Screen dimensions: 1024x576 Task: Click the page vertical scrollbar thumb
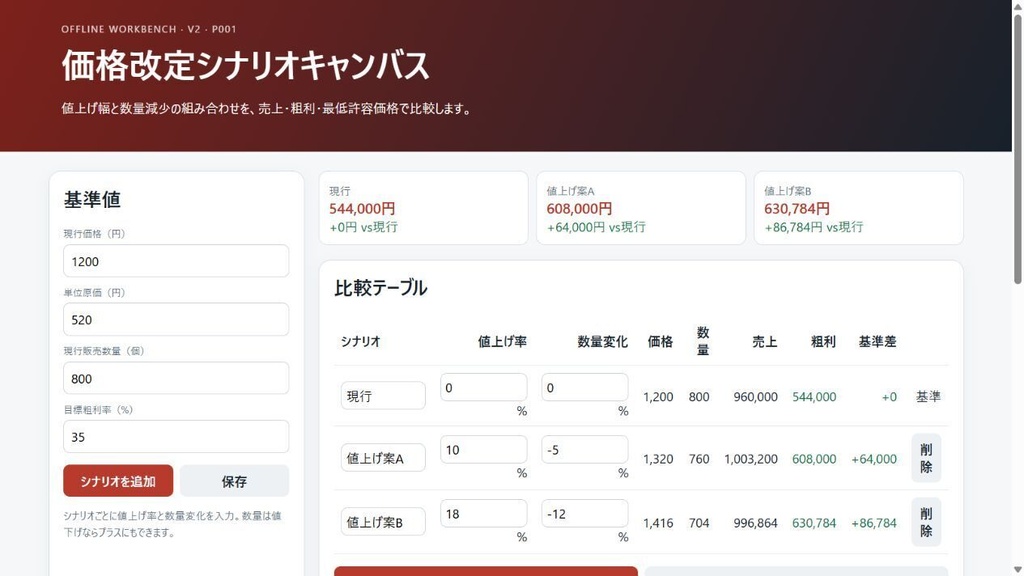[1017, 149]
